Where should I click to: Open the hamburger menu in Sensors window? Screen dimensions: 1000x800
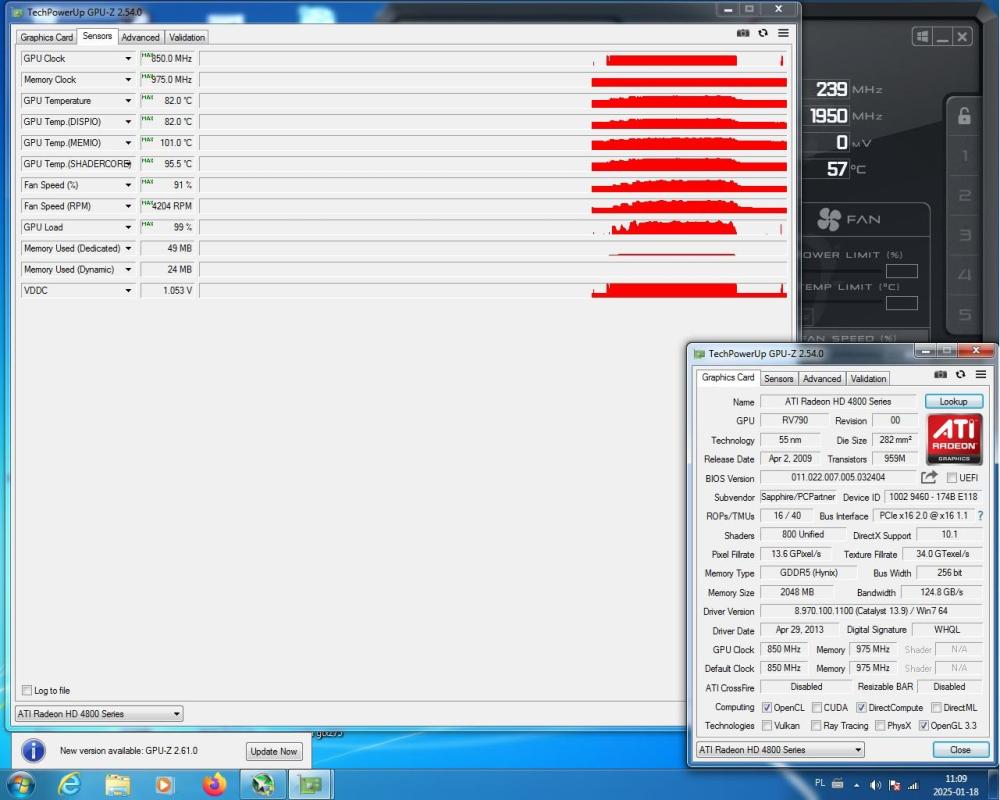[783, 33]
